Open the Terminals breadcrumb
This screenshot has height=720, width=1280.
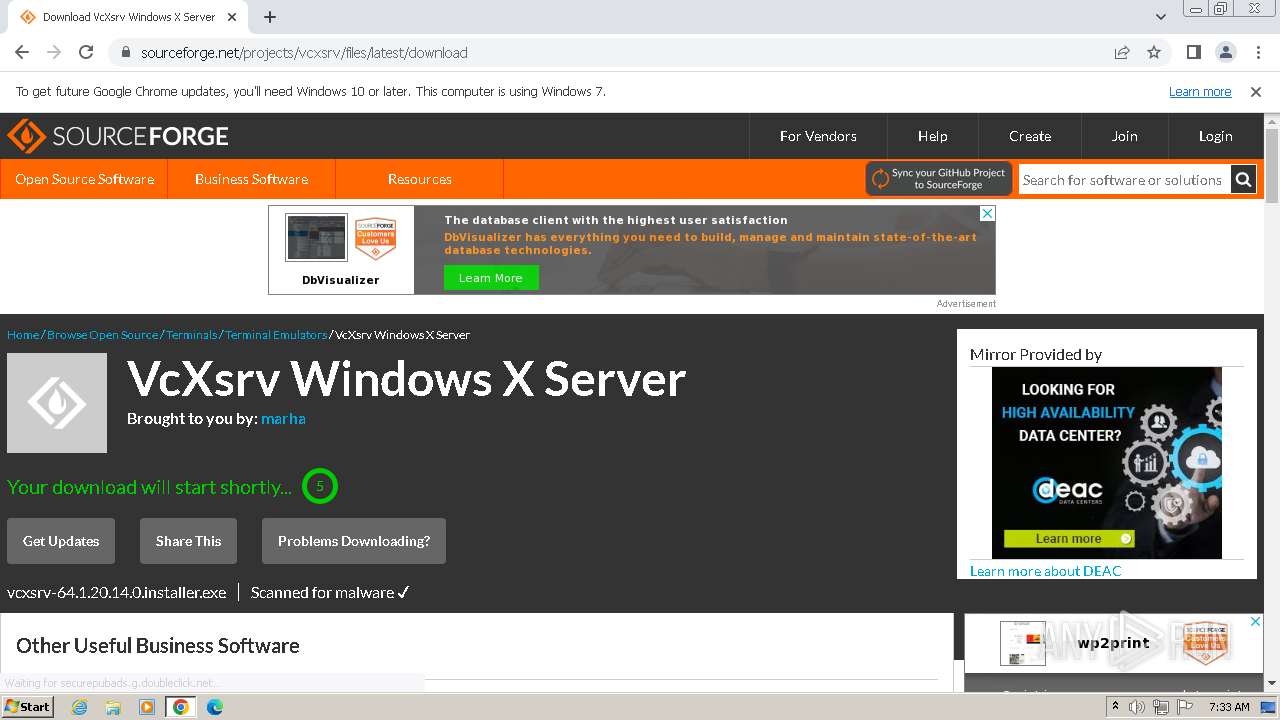191,335
